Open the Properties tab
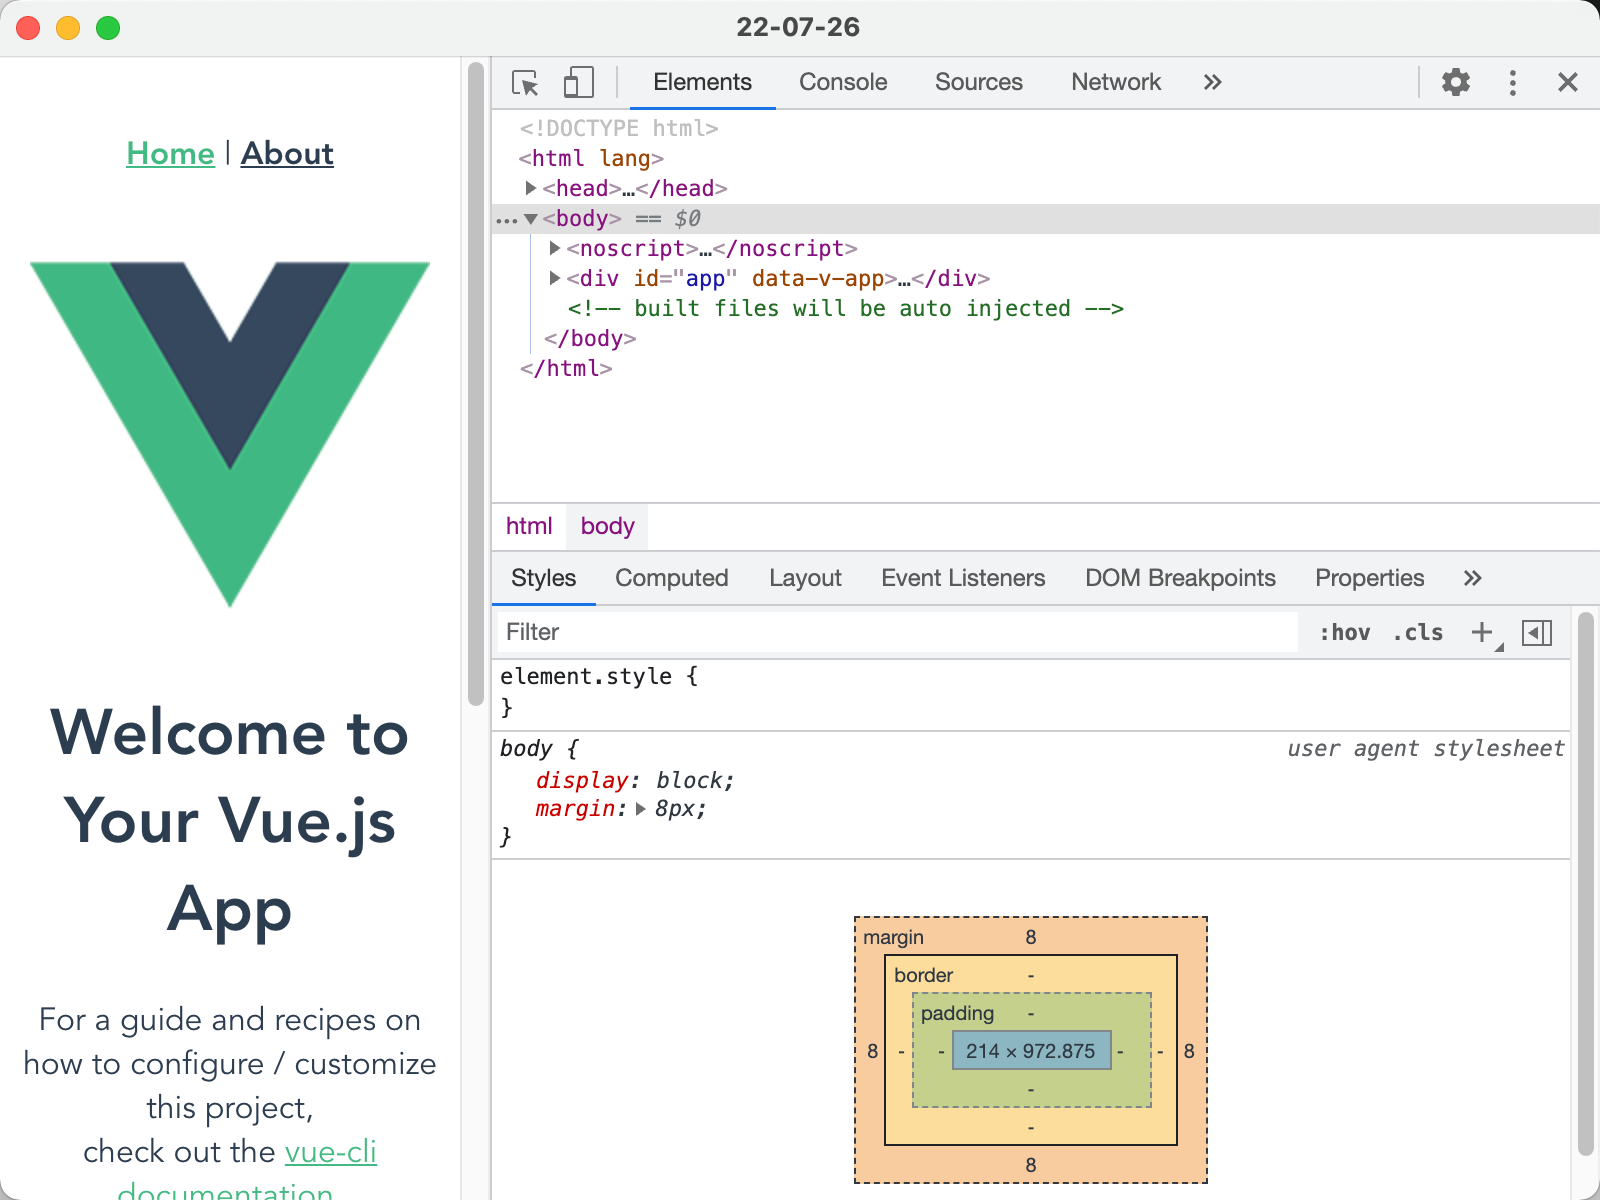The image size is (1600, 1200). (x=1369, y=578)
